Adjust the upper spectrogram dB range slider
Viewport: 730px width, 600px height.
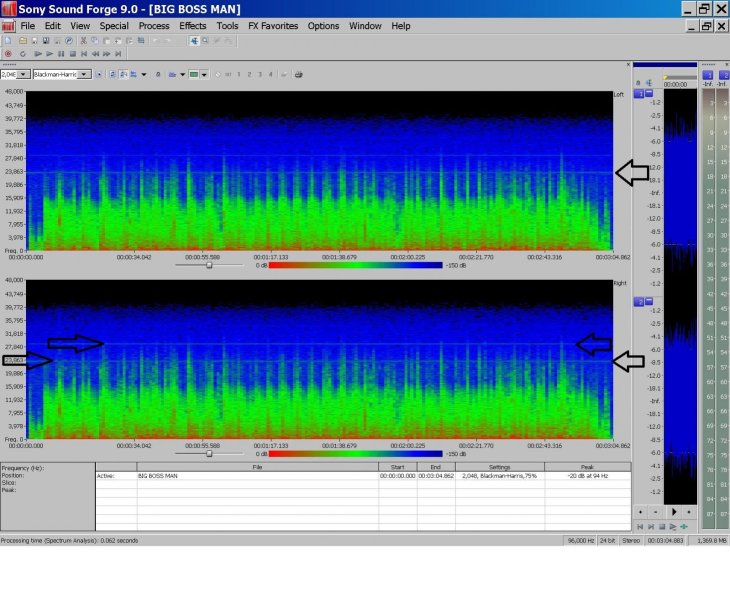pos(208,265)
